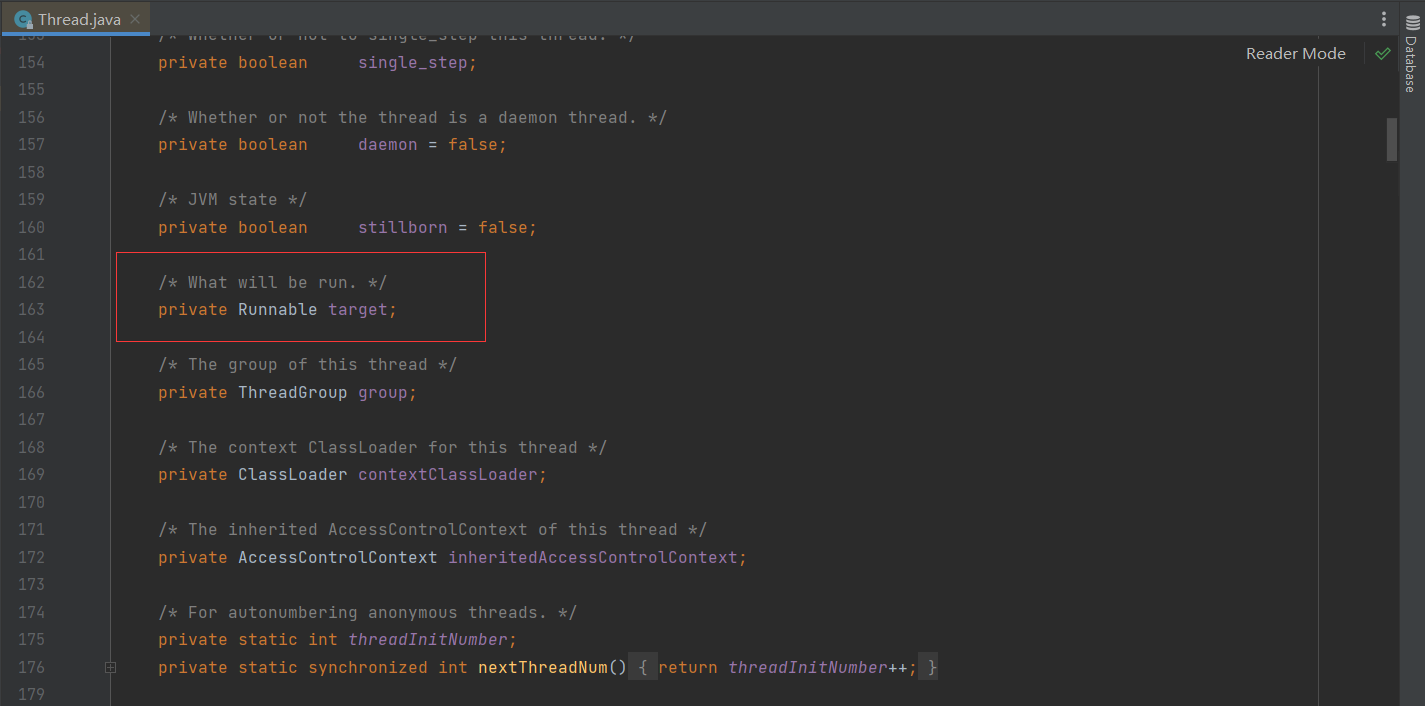Click the green inspection checkmark icon
Image resolution: width=1425 pixels, height=706 pixels.
[x=1382, y=54]
